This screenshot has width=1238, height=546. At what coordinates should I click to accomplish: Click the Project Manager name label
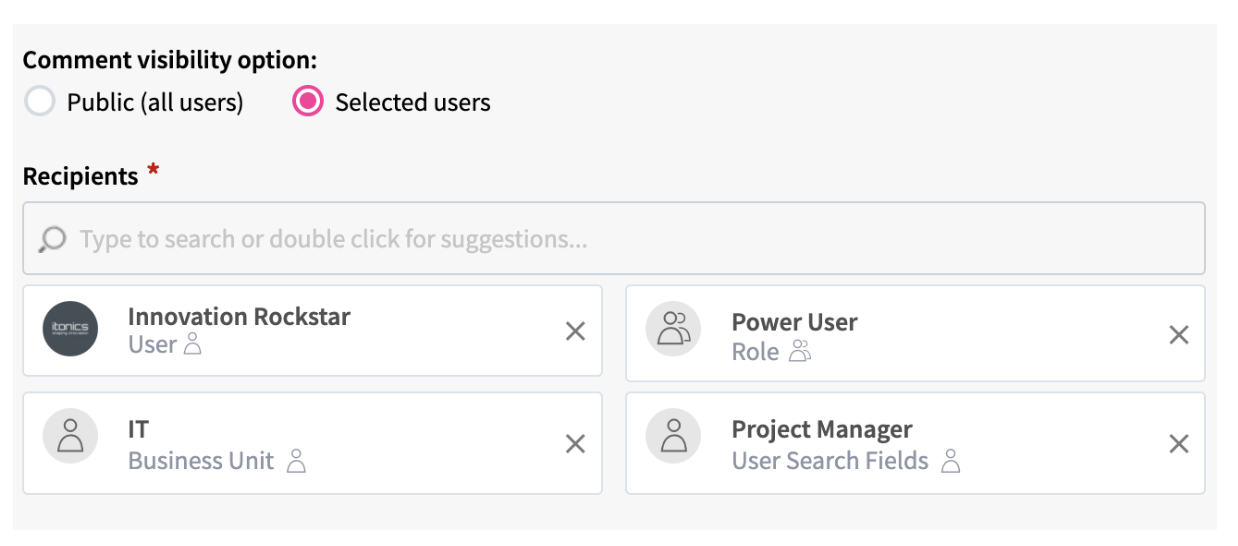pos(821,430)
